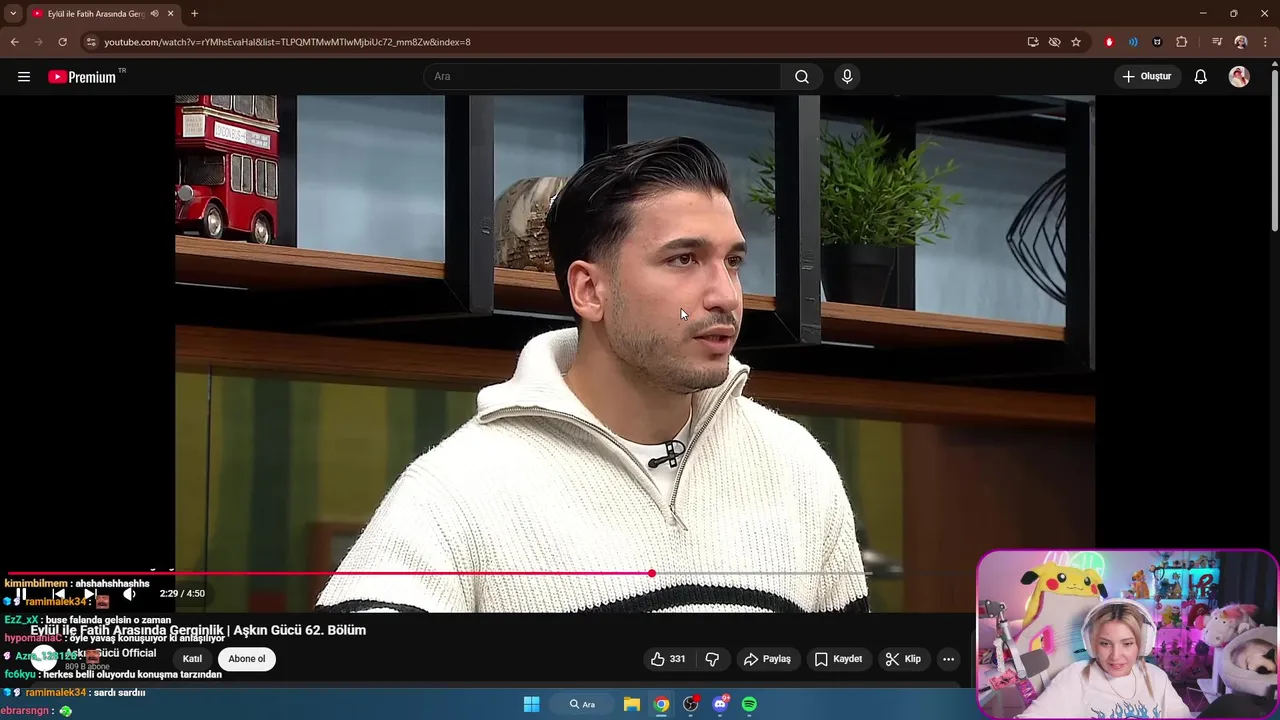Click the Katıl join button
Viewport: 1280px width, 720px height.
pyautogui.click(x=192, y=659)
